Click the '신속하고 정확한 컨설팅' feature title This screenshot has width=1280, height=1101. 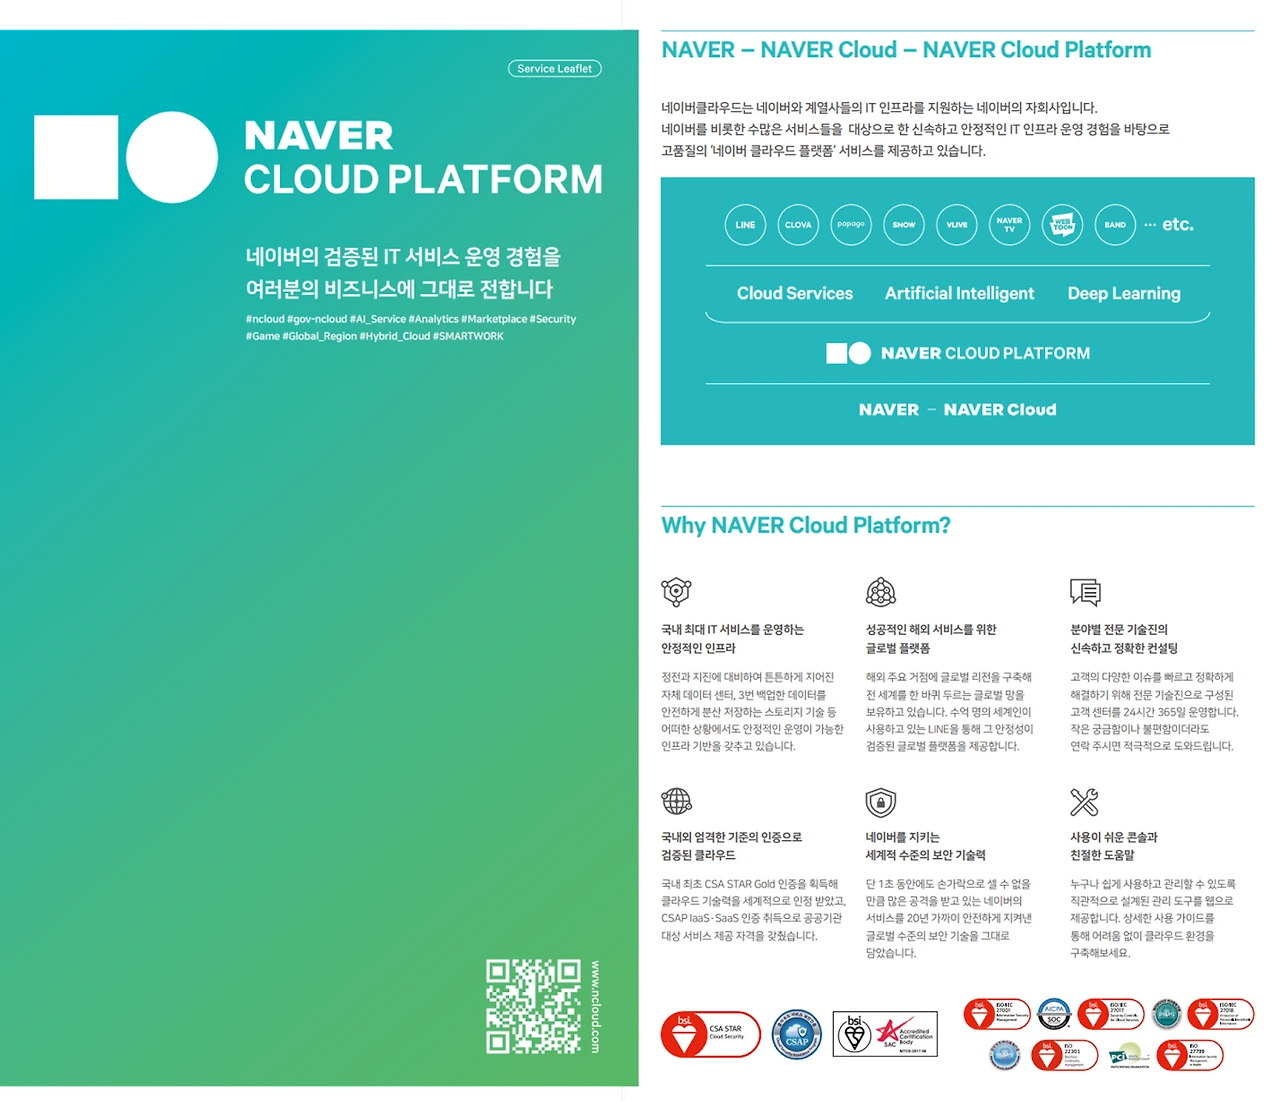pos(1124,648)
